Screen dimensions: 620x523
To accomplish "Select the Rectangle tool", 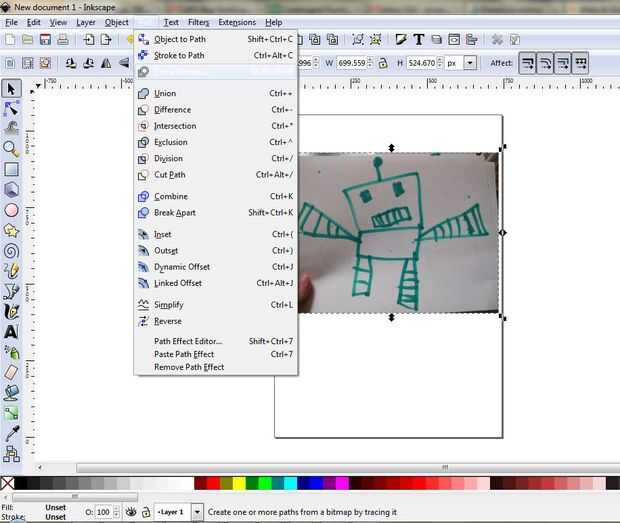I will (11, 169).
